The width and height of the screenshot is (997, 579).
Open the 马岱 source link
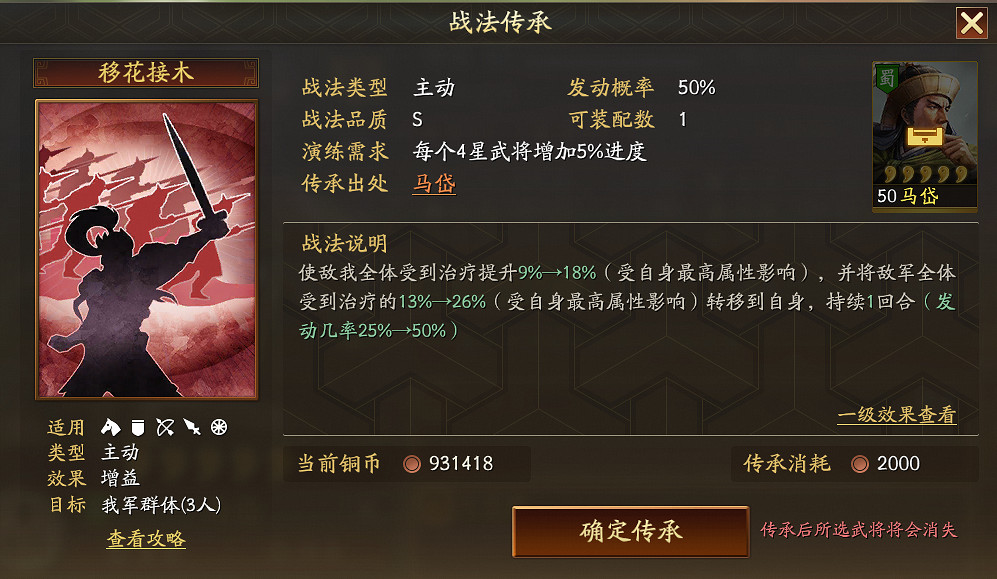tap(434, 184)
